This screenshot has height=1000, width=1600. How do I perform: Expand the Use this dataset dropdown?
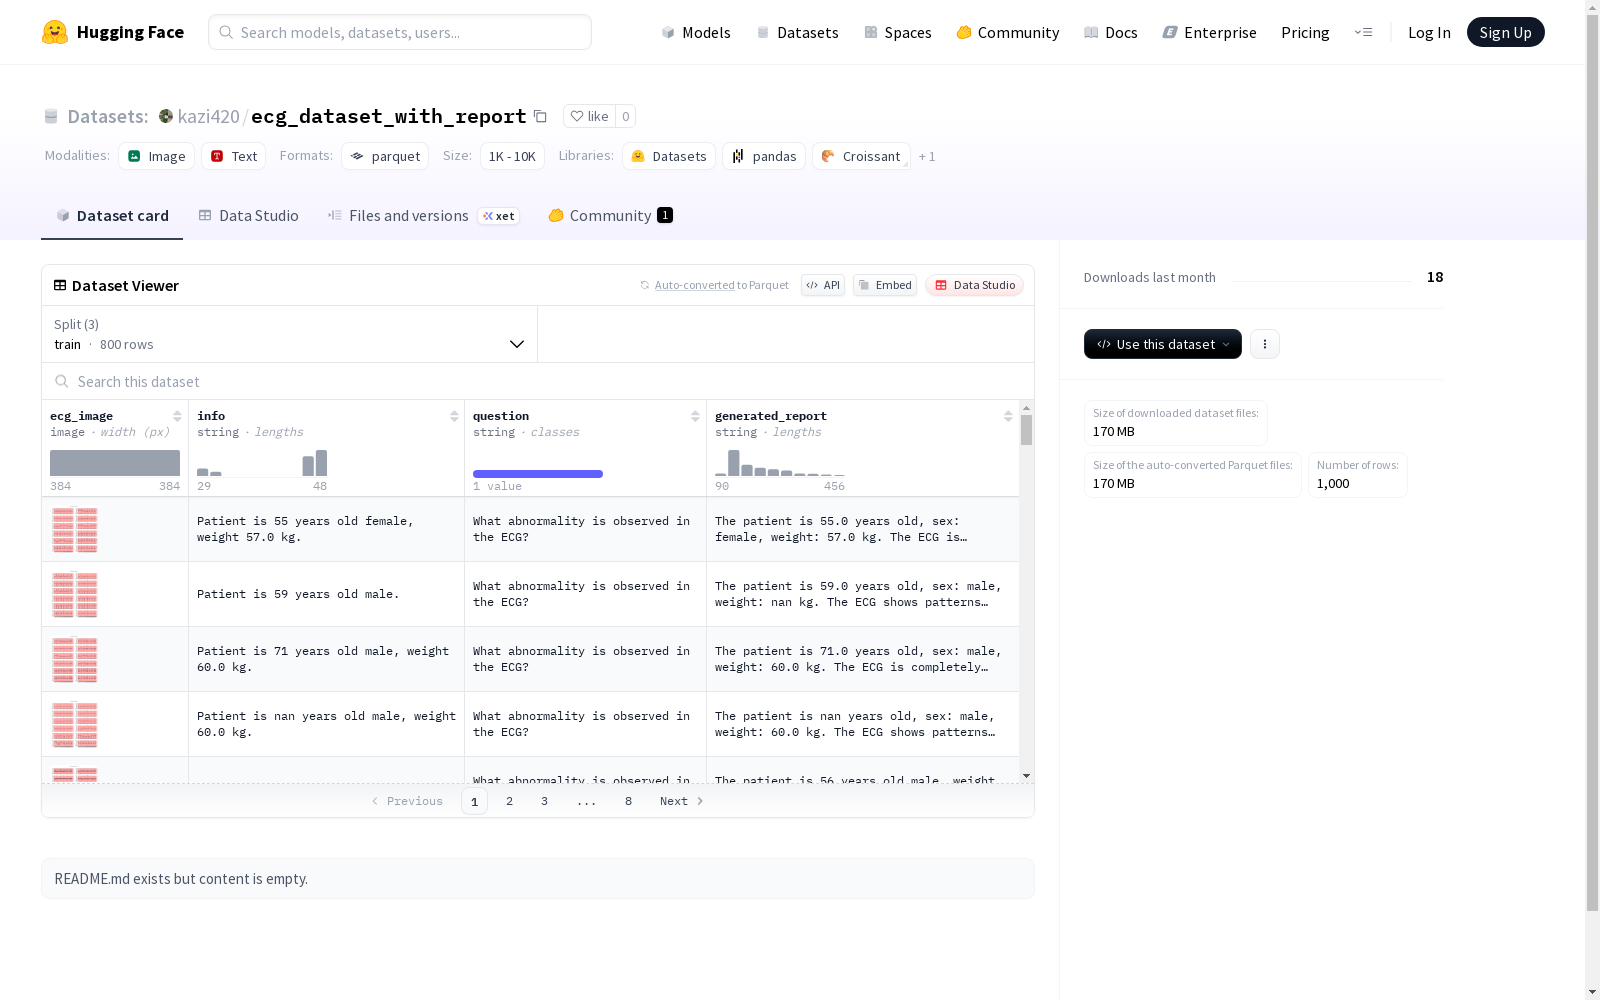pos(1163,344)
